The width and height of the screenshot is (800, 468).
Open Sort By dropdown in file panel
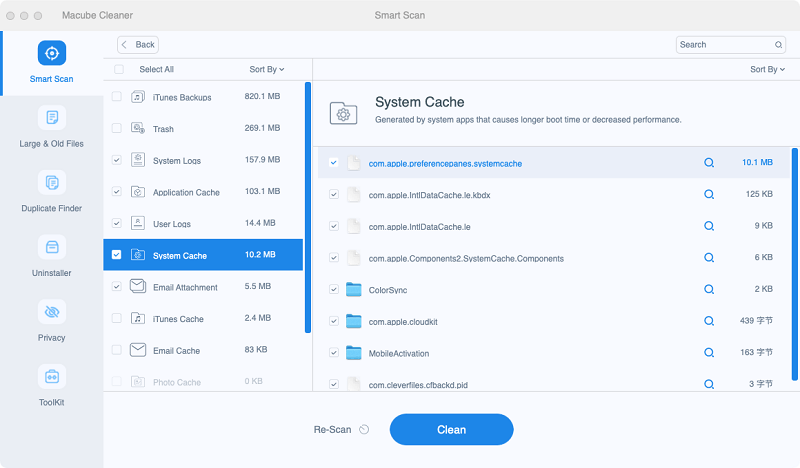[767, 69]
